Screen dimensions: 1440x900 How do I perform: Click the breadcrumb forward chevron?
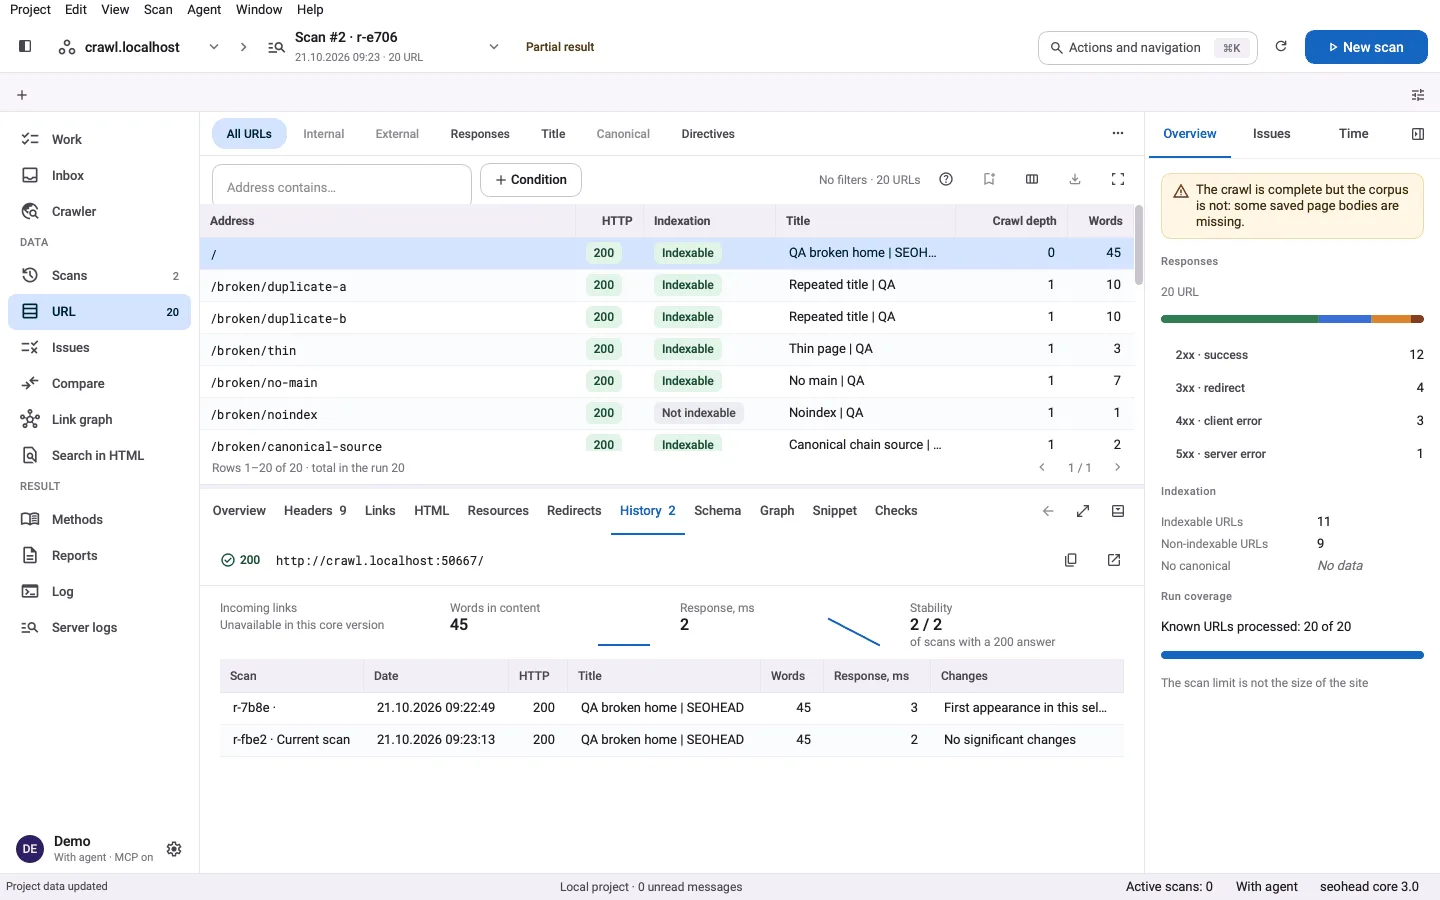(243, 47)
